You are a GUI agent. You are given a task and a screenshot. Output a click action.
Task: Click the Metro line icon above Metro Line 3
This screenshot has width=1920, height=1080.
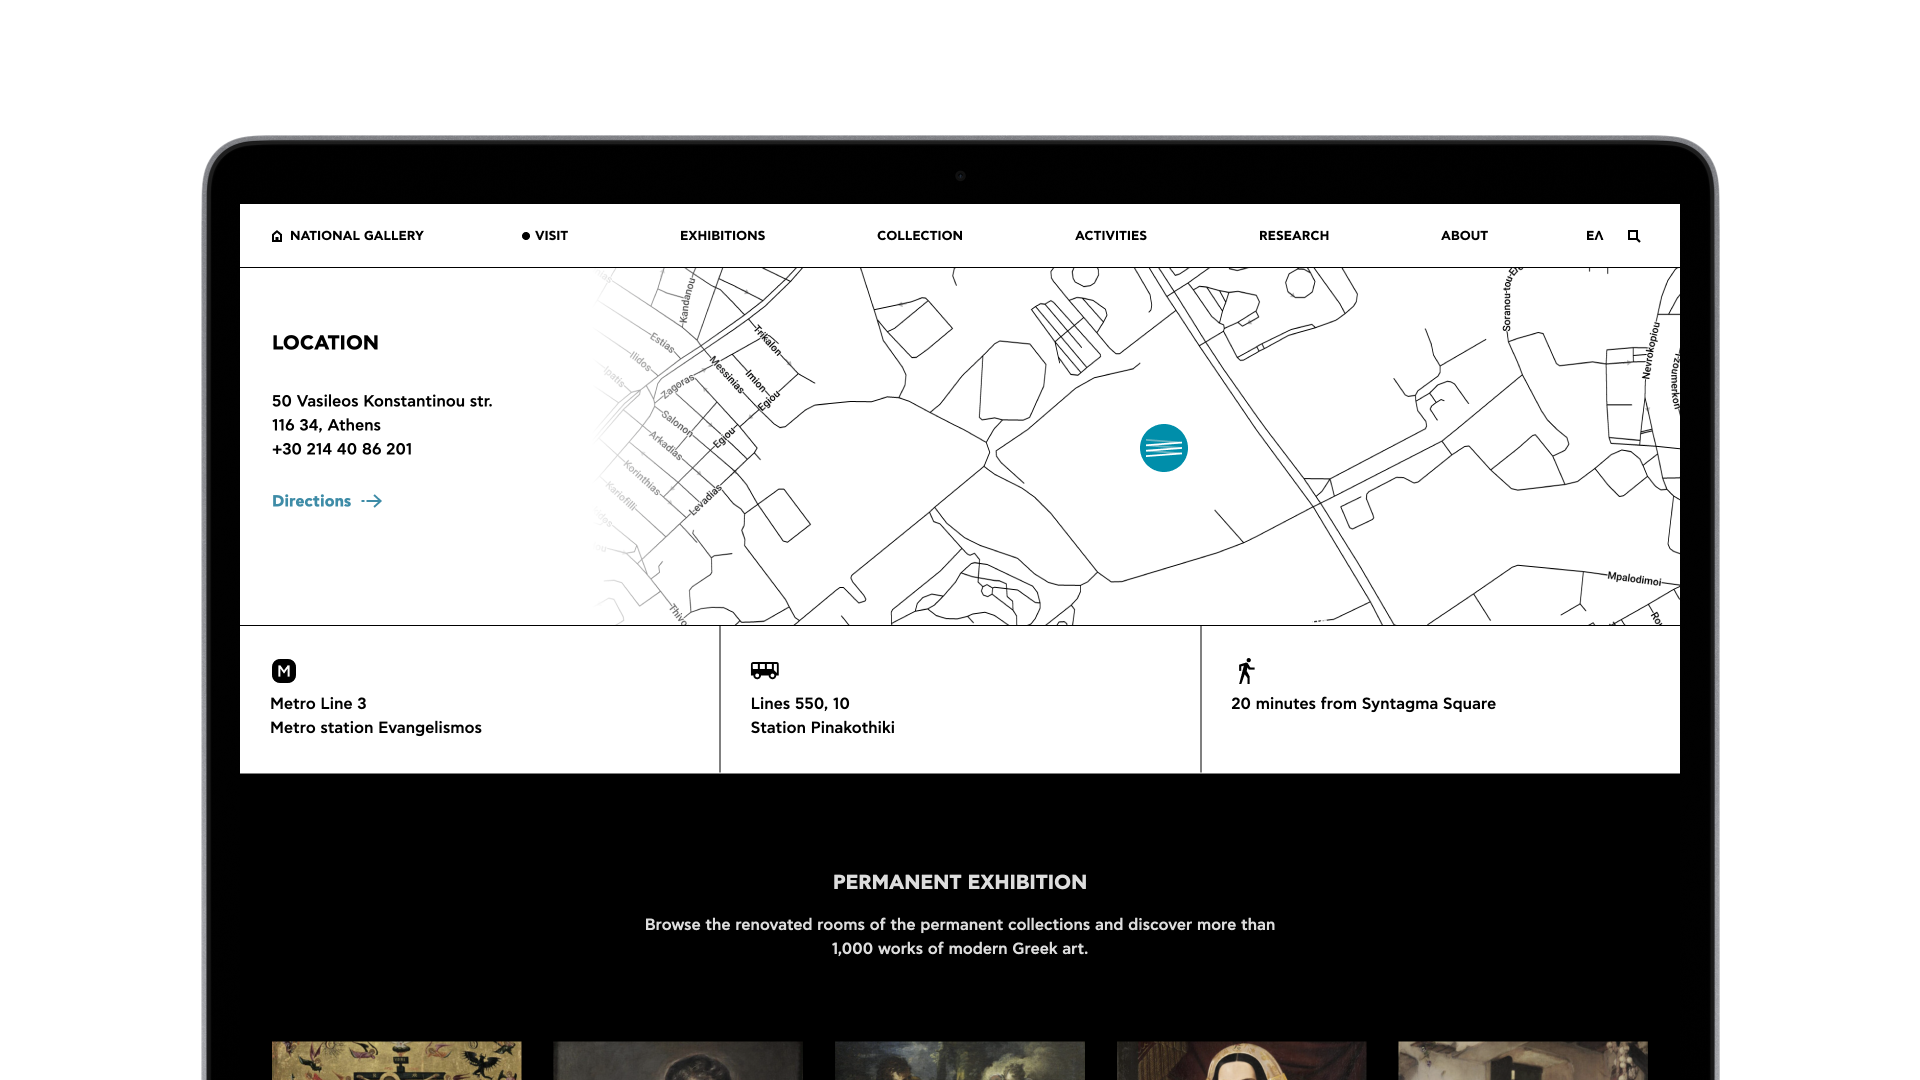pos(284,671)
